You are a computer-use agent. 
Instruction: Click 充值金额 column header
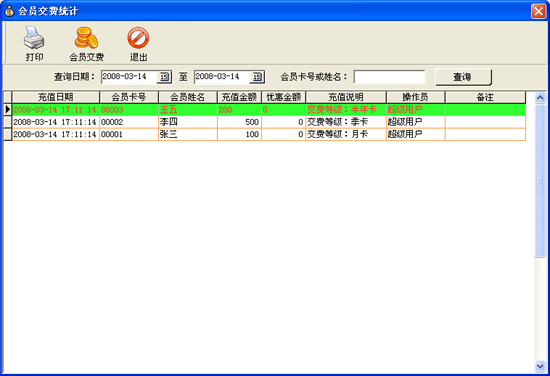[x=239, y=97]
